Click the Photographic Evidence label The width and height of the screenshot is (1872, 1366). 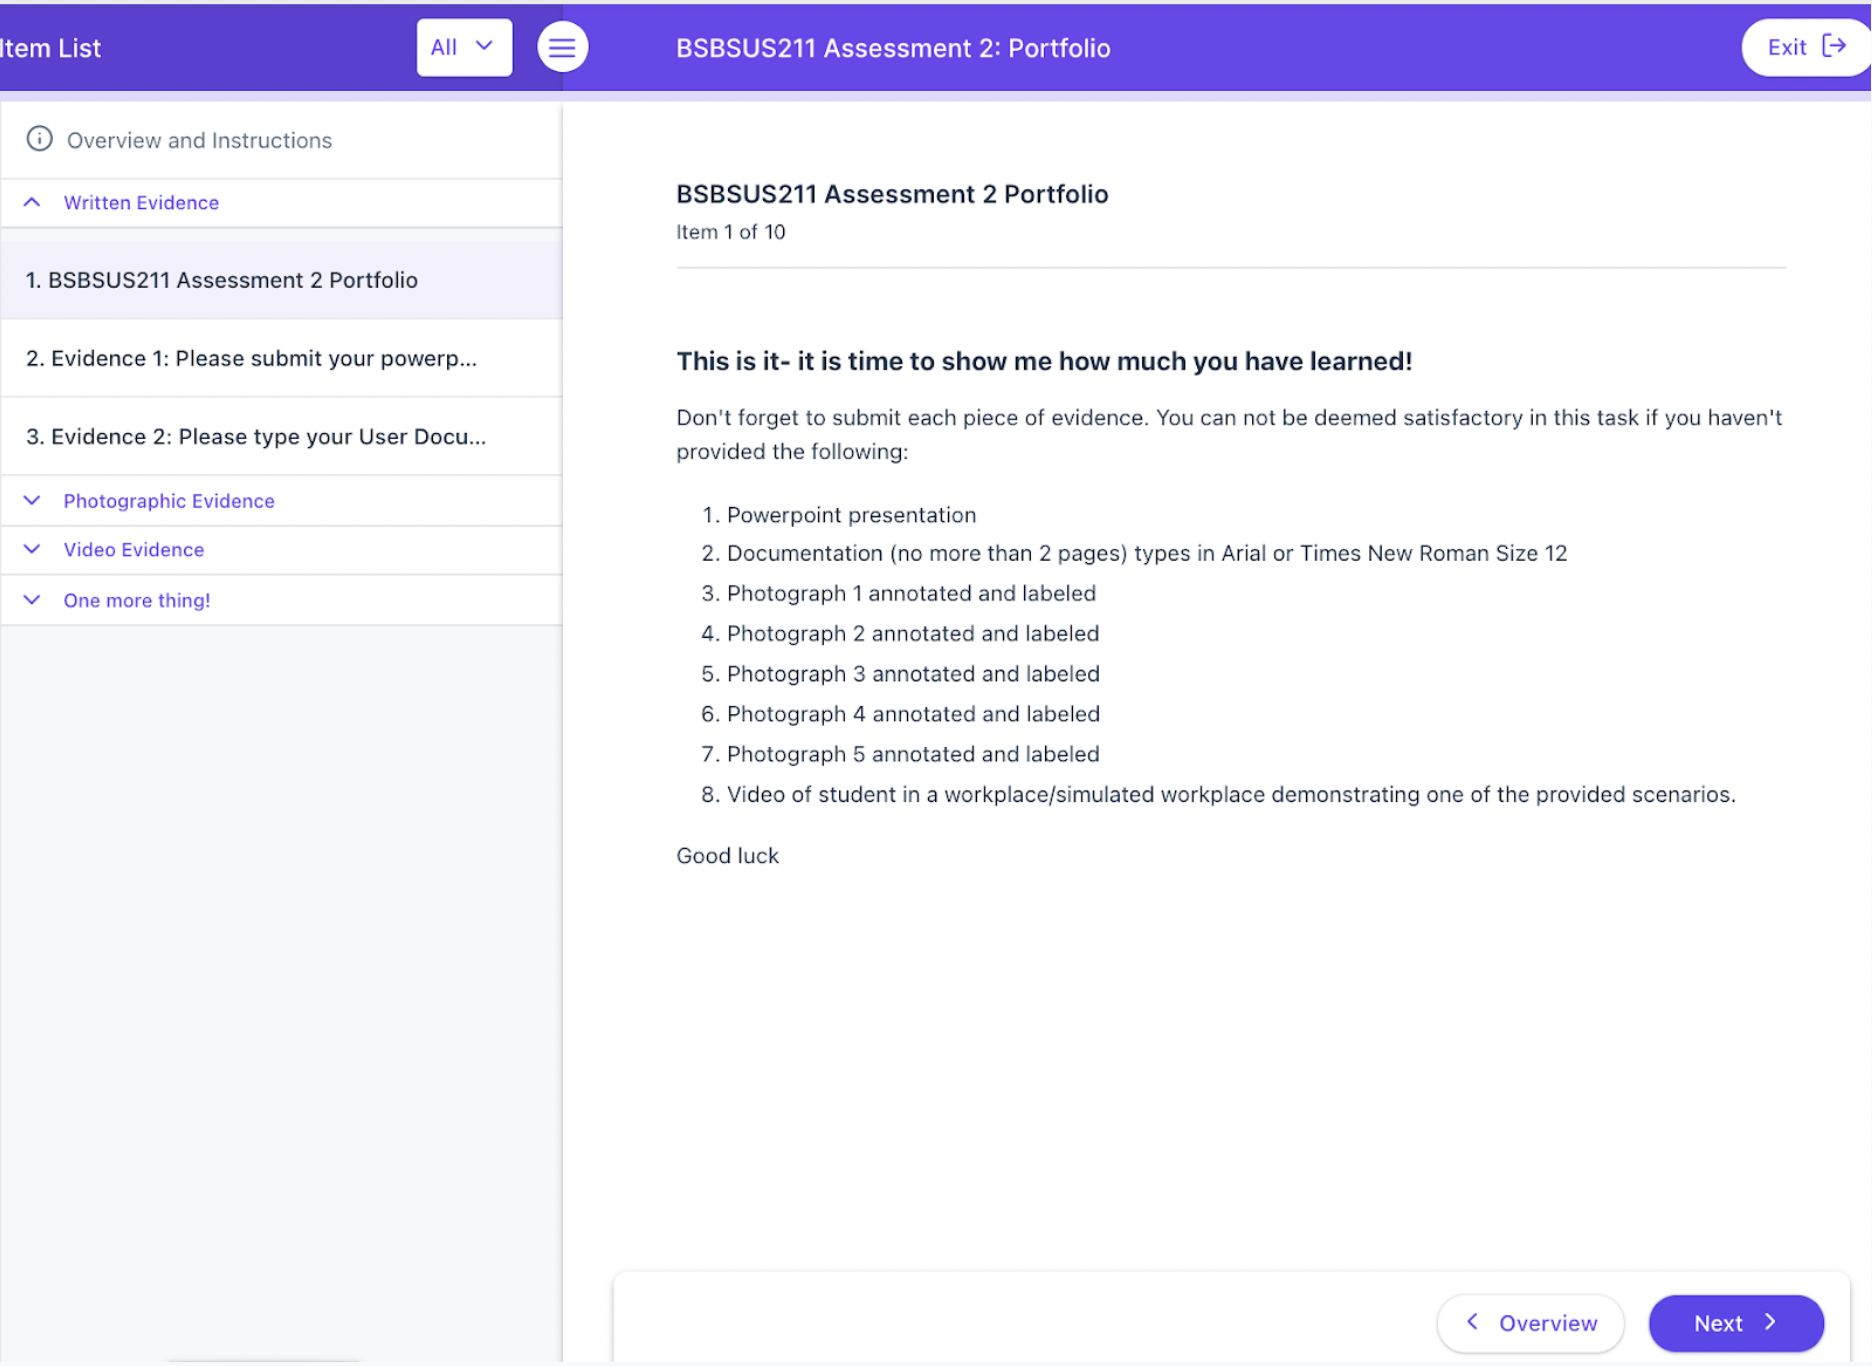click(x=169, y=501)
